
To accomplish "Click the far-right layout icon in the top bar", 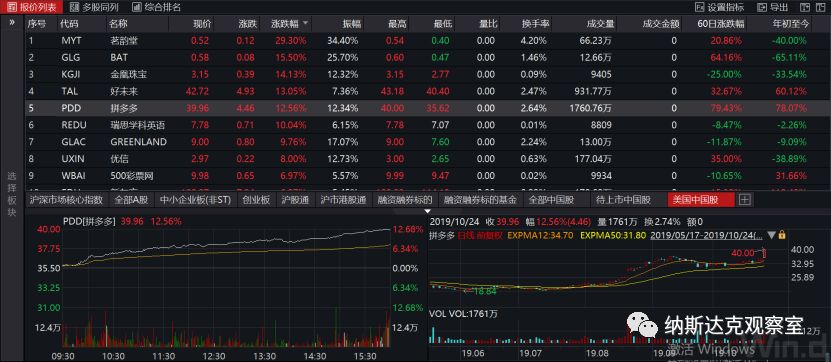I will tap(820, 7).
